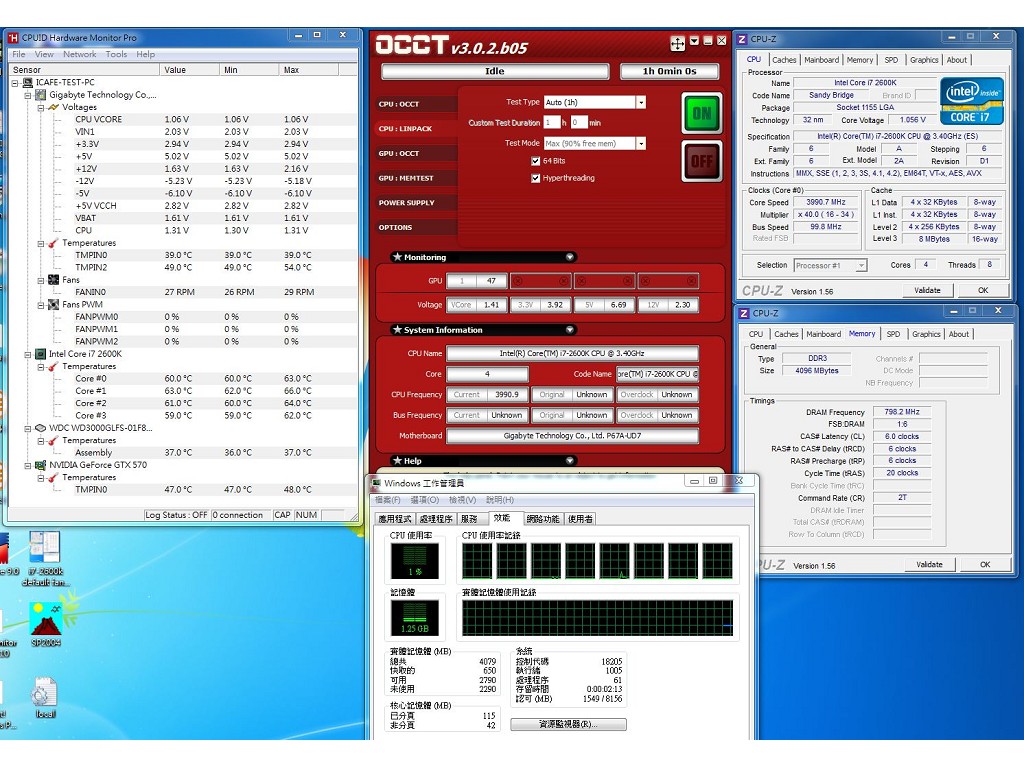Image resolution: width=1024 pixels, height=768 pixels.
Task: Click OK in the top CPU-Z window
Action: point(983,291)
